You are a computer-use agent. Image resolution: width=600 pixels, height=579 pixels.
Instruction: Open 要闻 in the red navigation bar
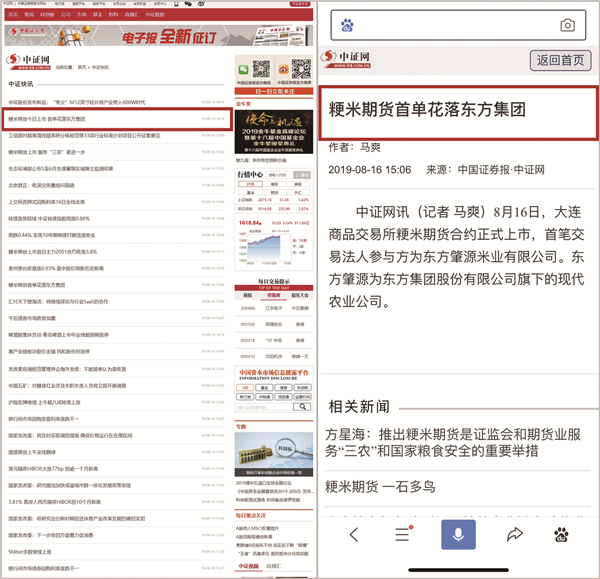(x=29, y=15)
